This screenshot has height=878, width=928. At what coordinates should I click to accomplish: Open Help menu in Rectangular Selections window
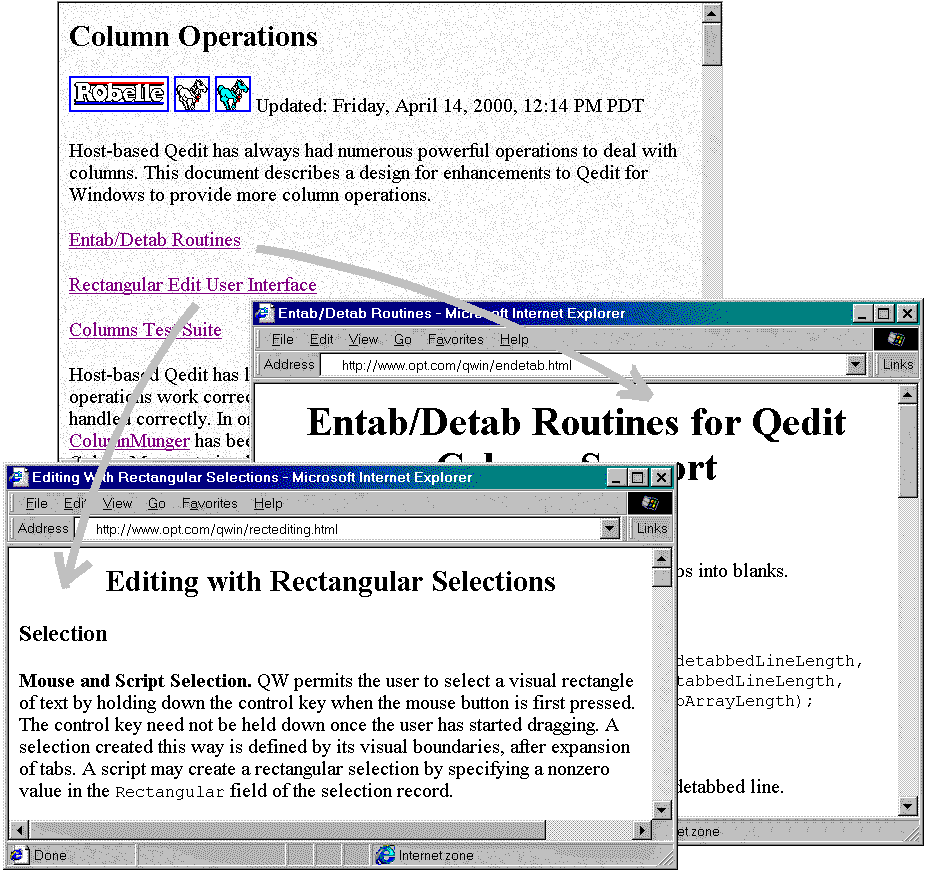point(268,503)
